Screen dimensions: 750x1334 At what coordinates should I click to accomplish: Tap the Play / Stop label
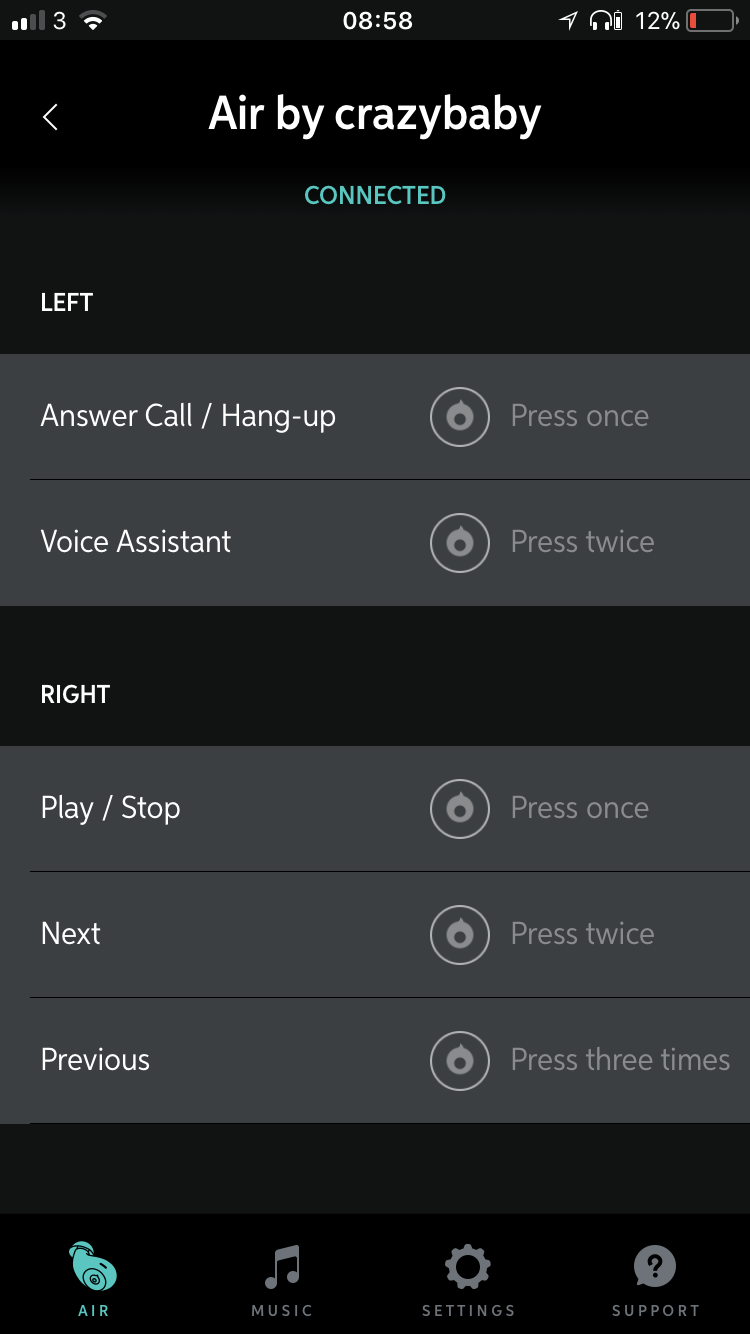pyautogui.click(x=111, y=808)
